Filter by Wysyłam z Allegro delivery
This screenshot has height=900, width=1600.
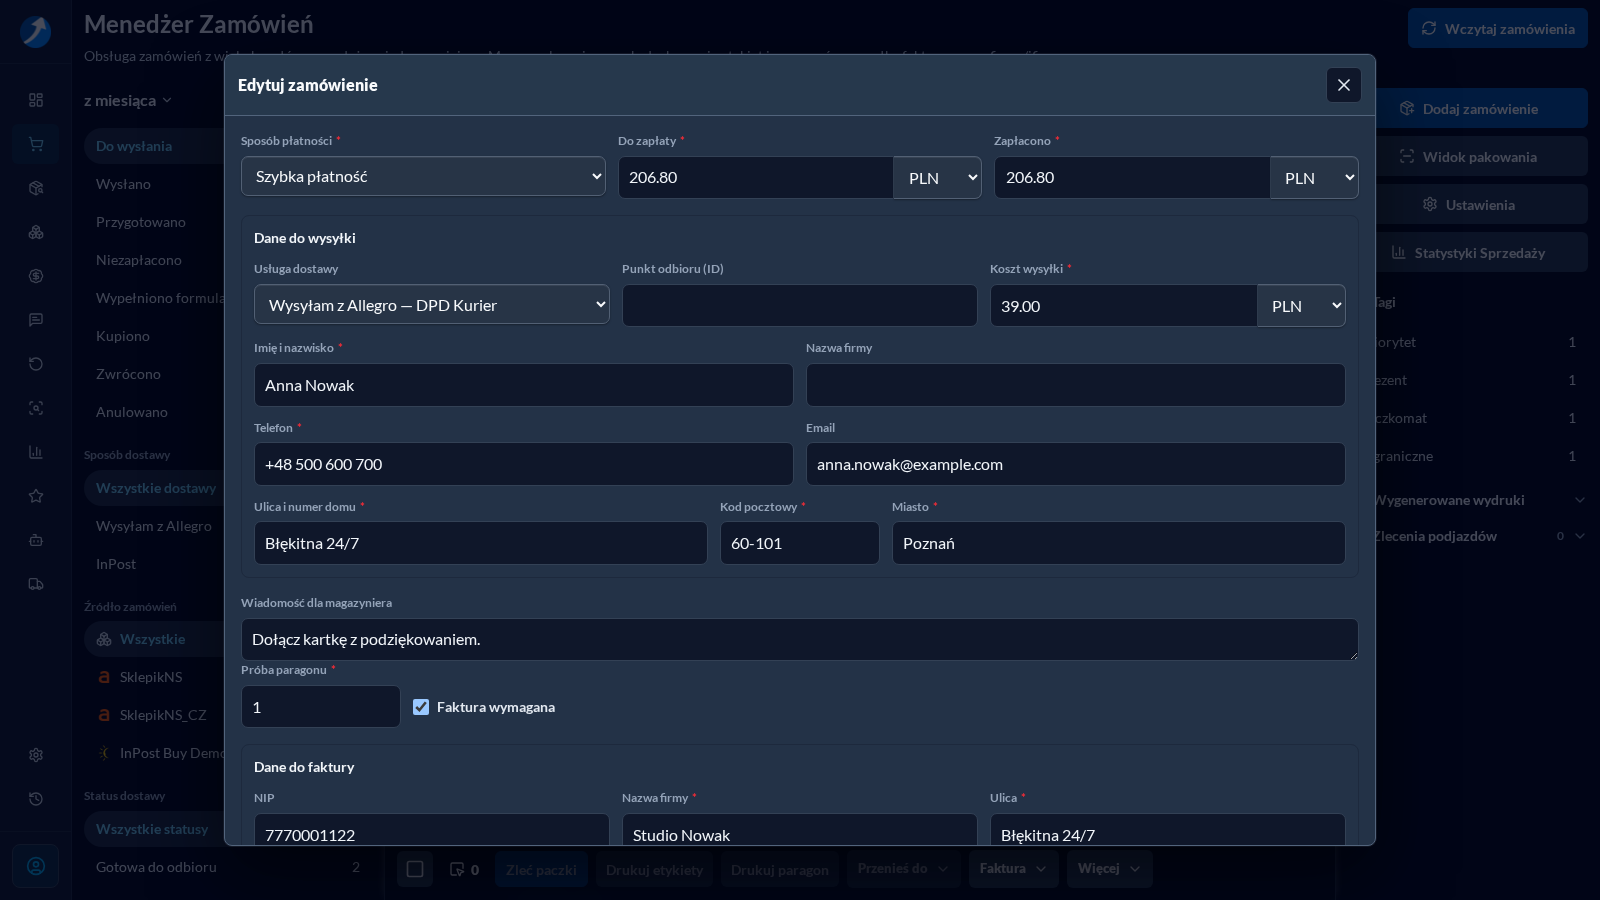coord(155,526)
